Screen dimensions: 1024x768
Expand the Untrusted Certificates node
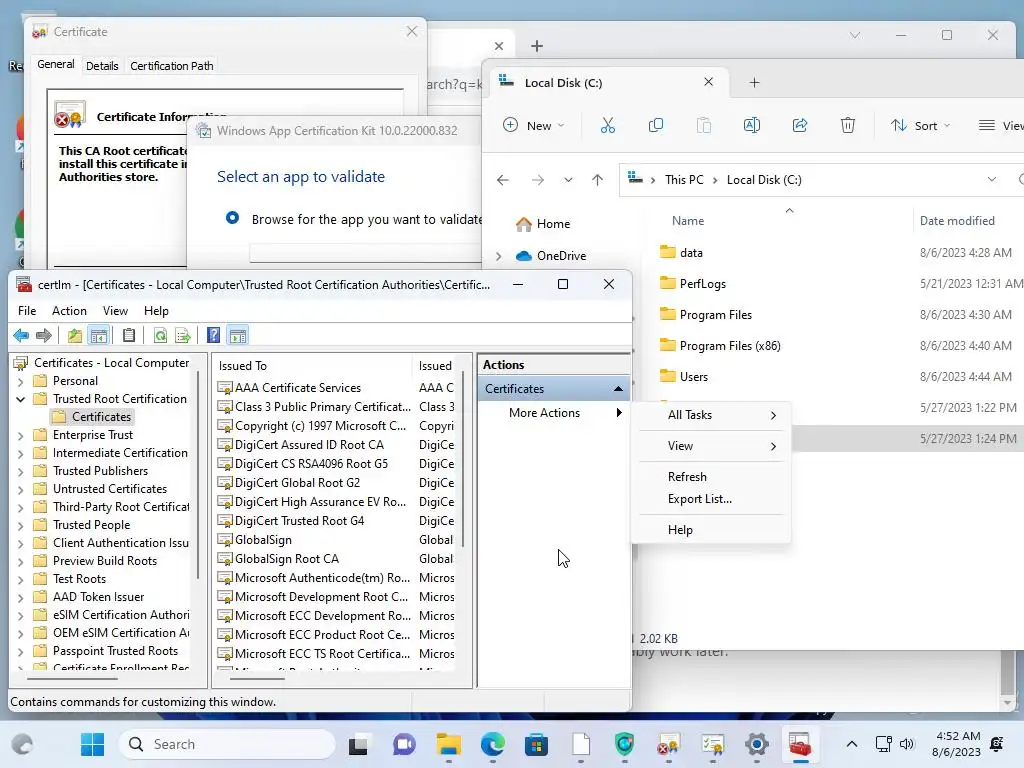coord(21,489)
